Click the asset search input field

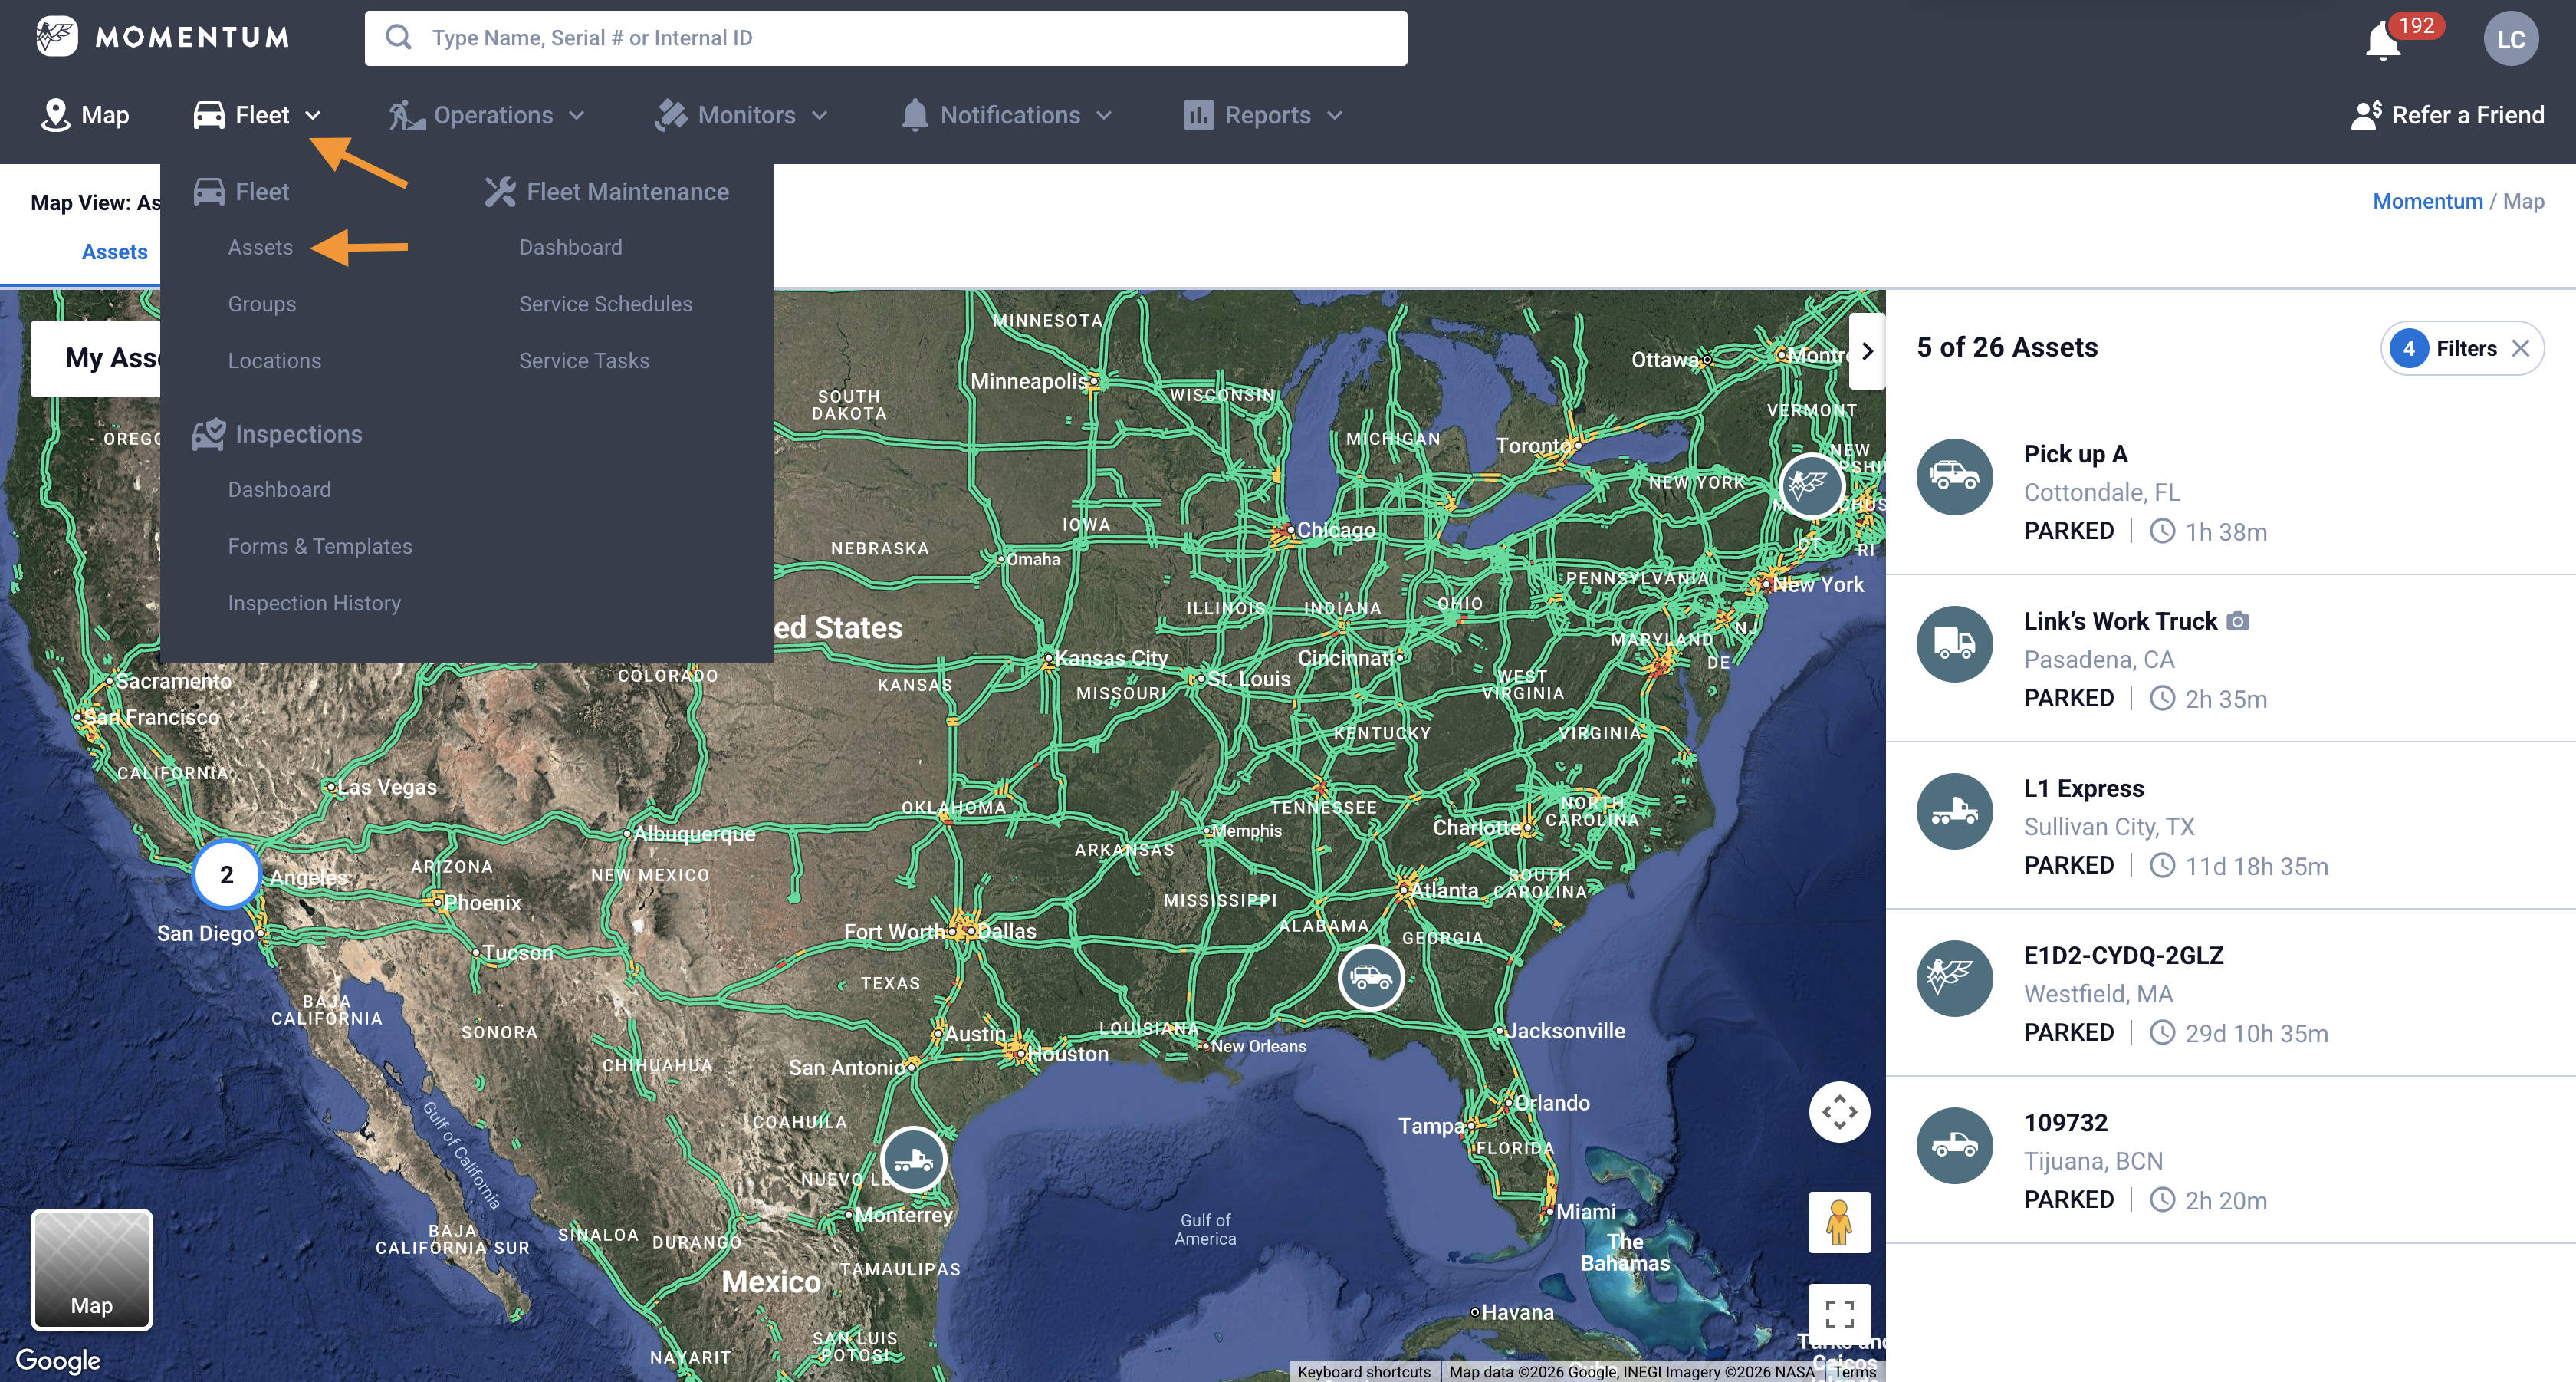885,38
